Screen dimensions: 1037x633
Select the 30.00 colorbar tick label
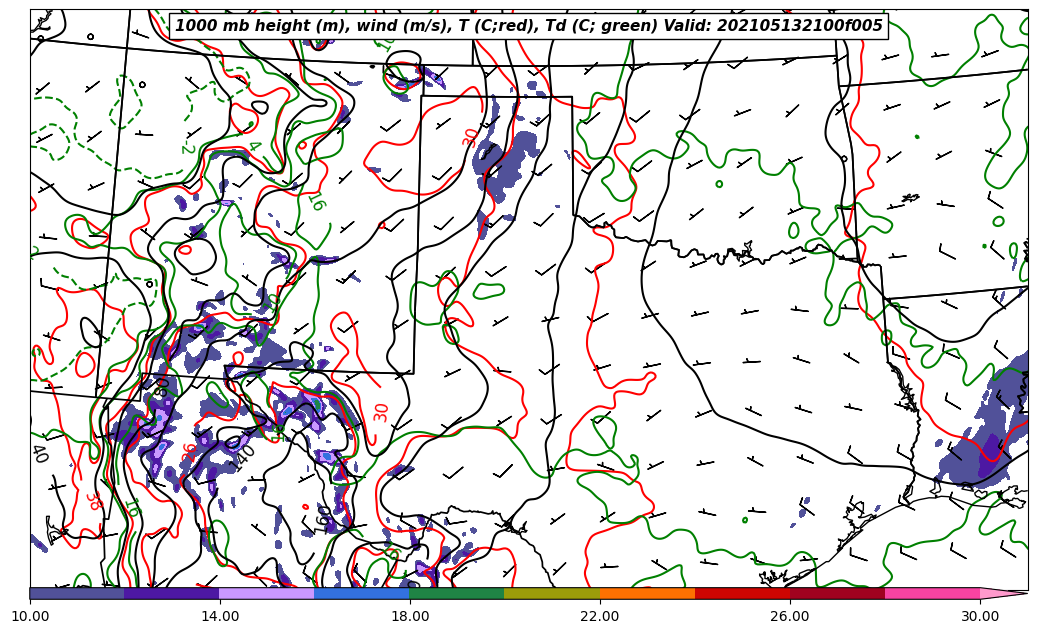(980, 616)
